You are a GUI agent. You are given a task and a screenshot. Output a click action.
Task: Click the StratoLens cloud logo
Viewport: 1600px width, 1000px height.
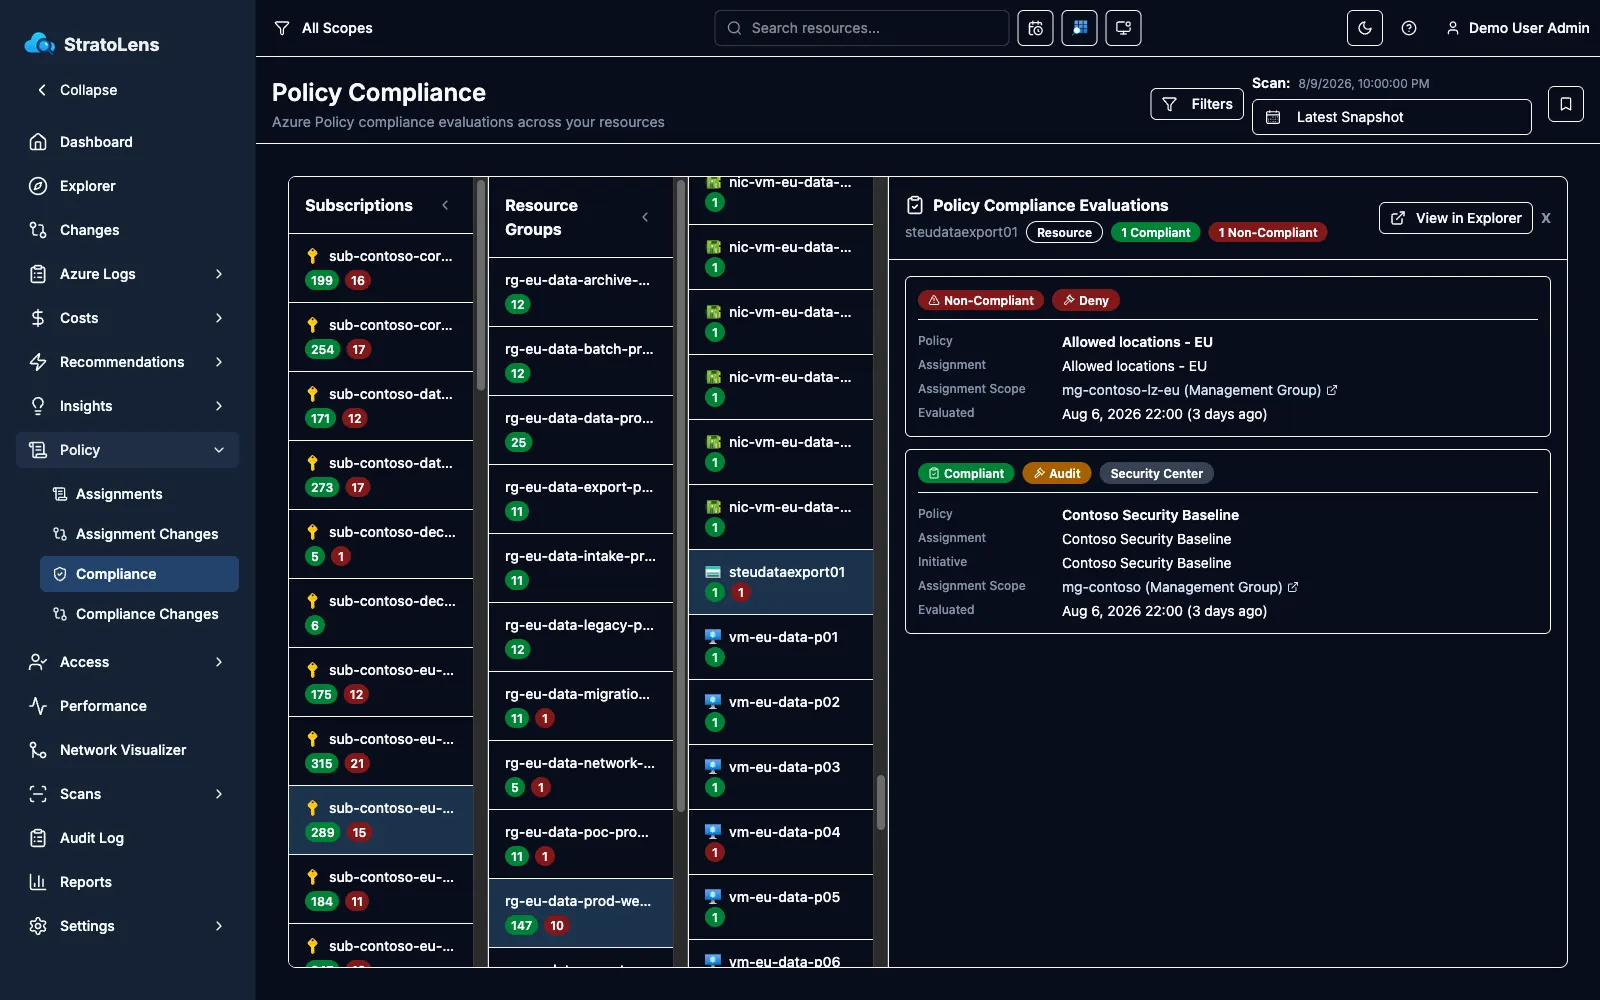[x=40, y=43]
